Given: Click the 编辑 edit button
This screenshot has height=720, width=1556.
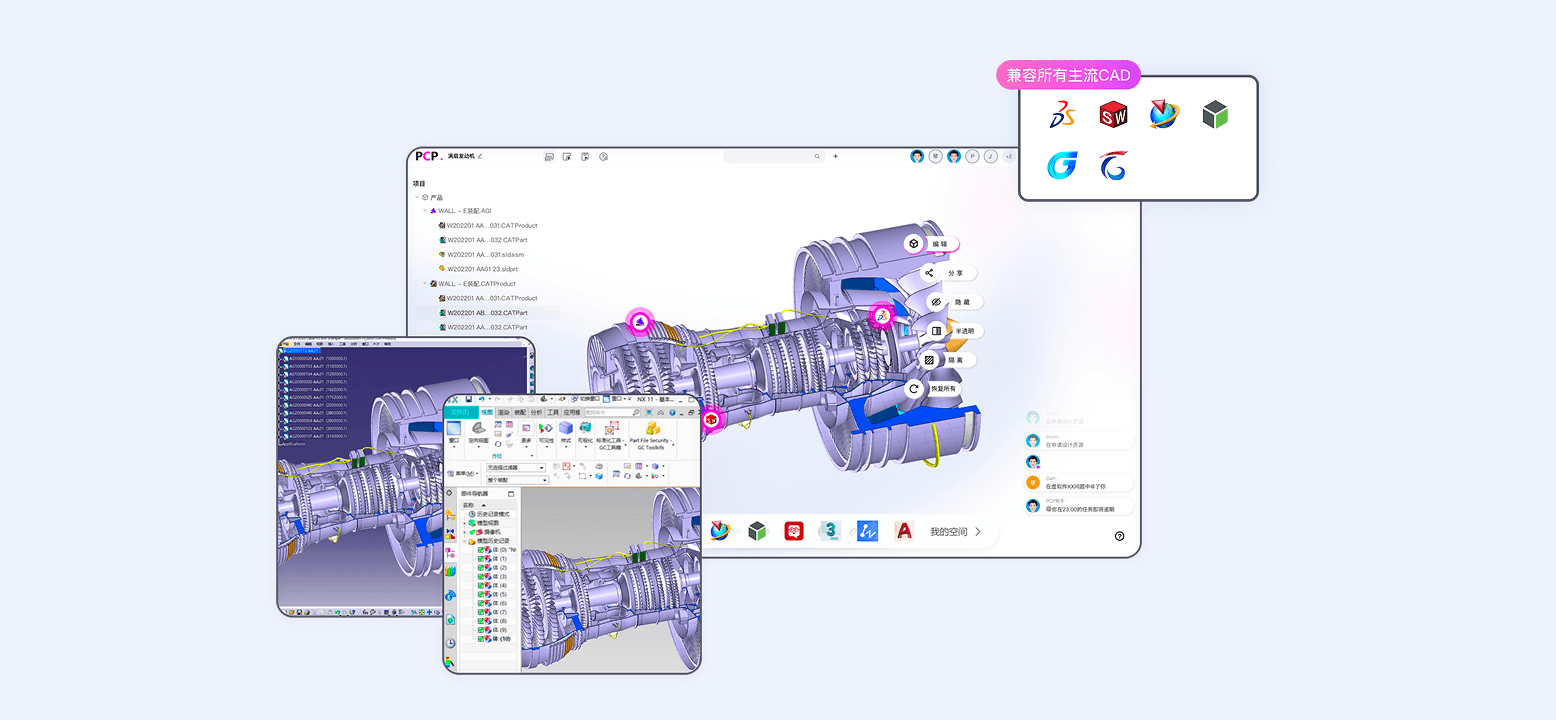Looking at the screenshot, I should coord(938,244).
